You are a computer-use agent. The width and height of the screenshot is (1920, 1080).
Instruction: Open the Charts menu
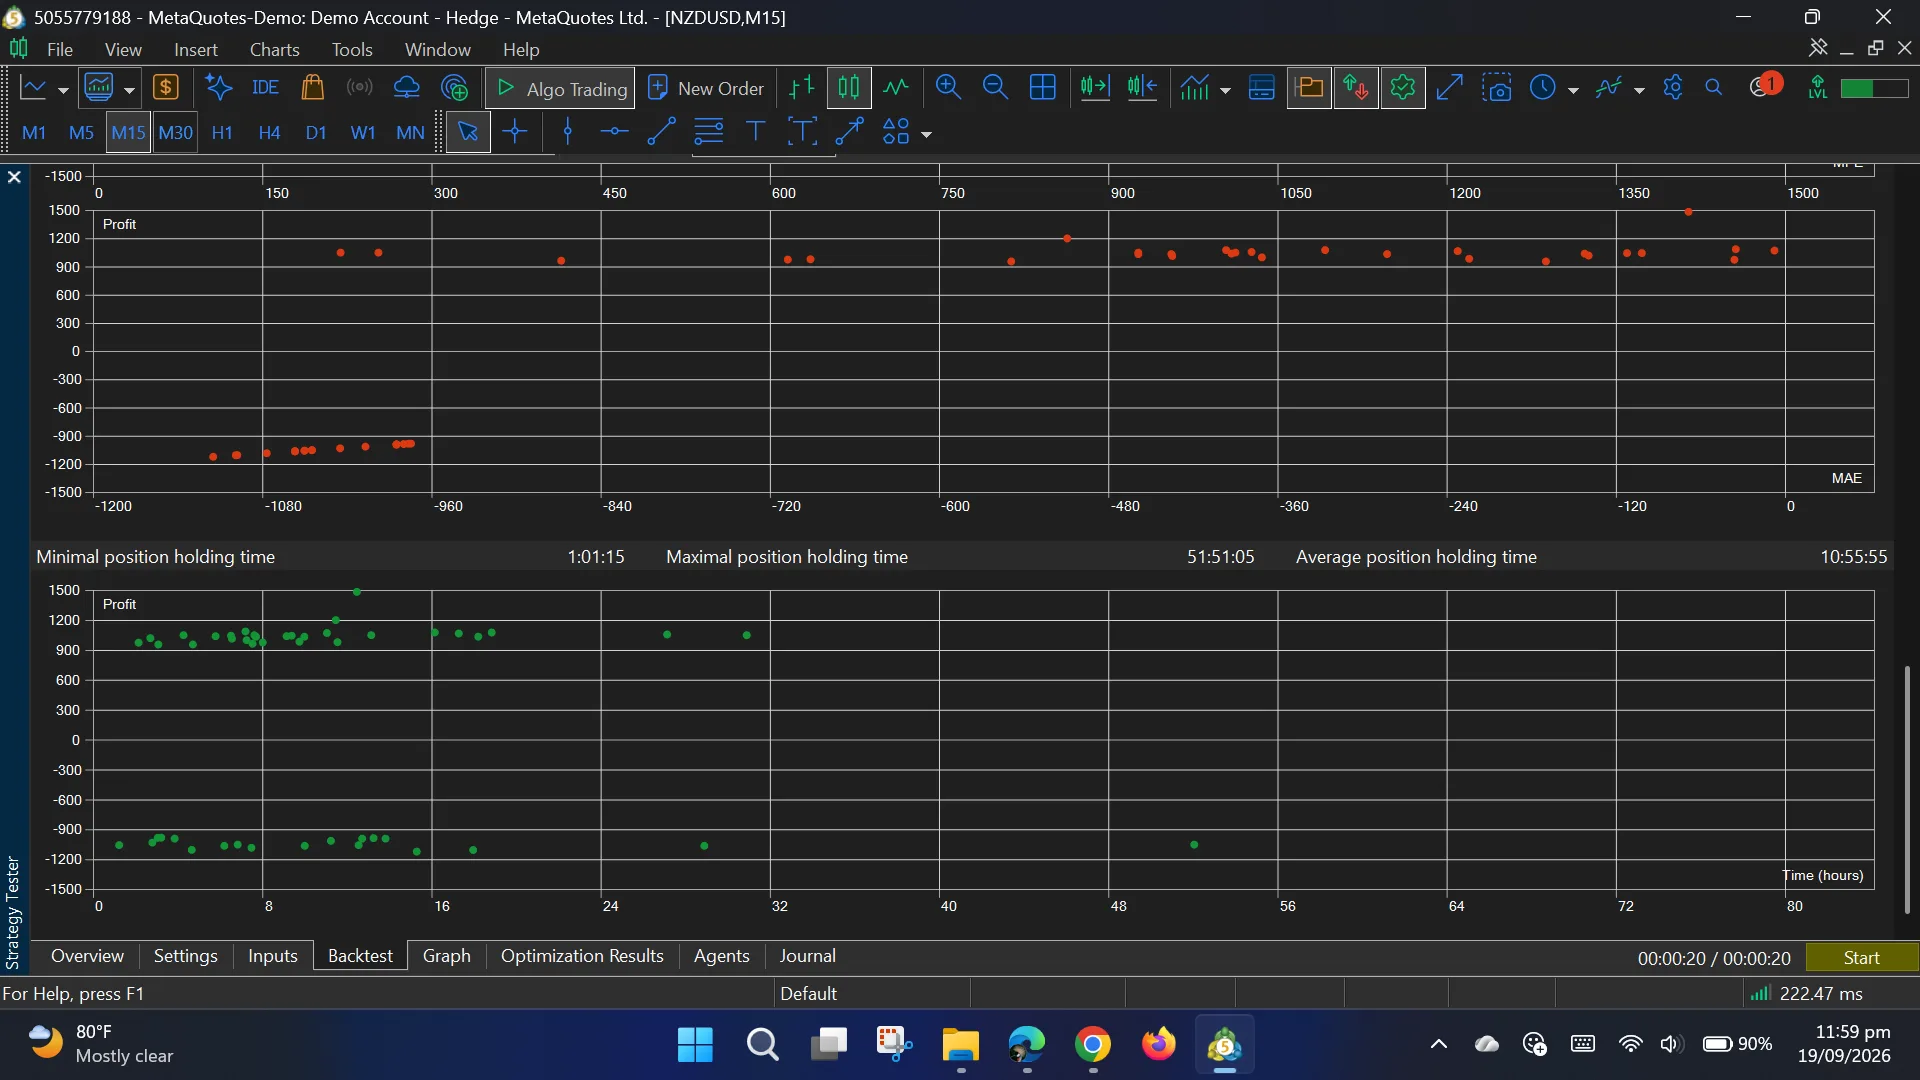click(x=274, y=49)
